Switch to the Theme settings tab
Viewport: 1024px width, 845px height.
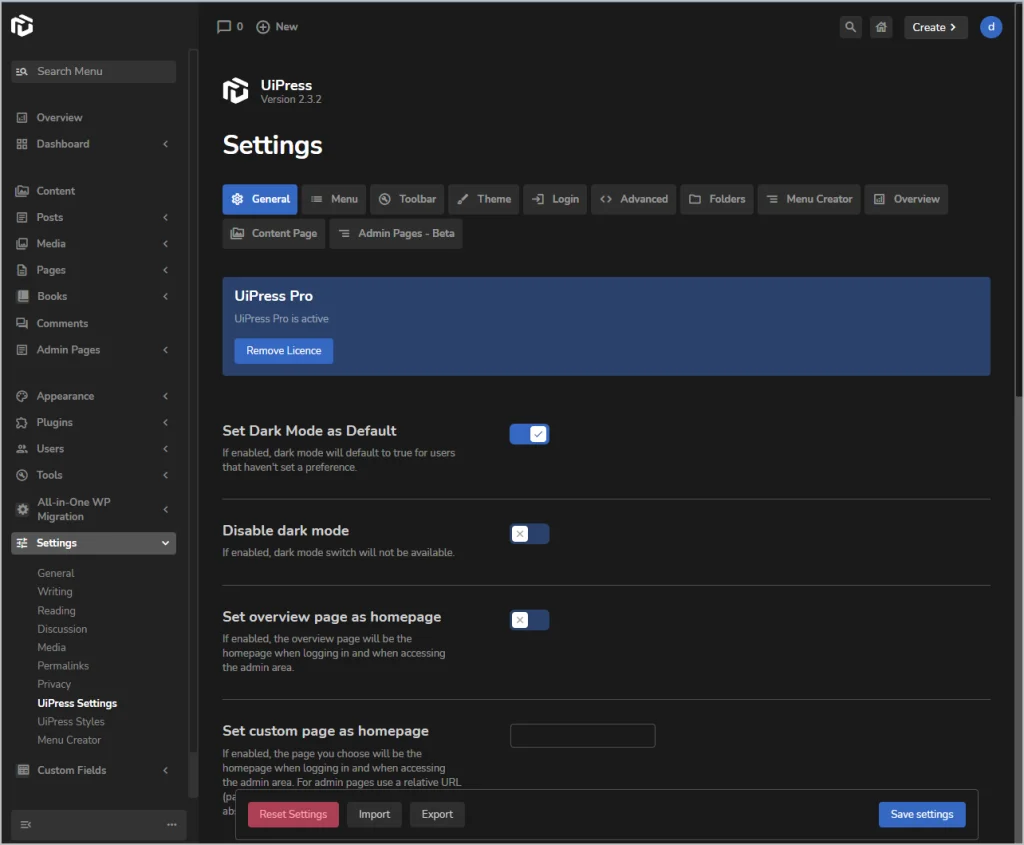pos(483,199)
